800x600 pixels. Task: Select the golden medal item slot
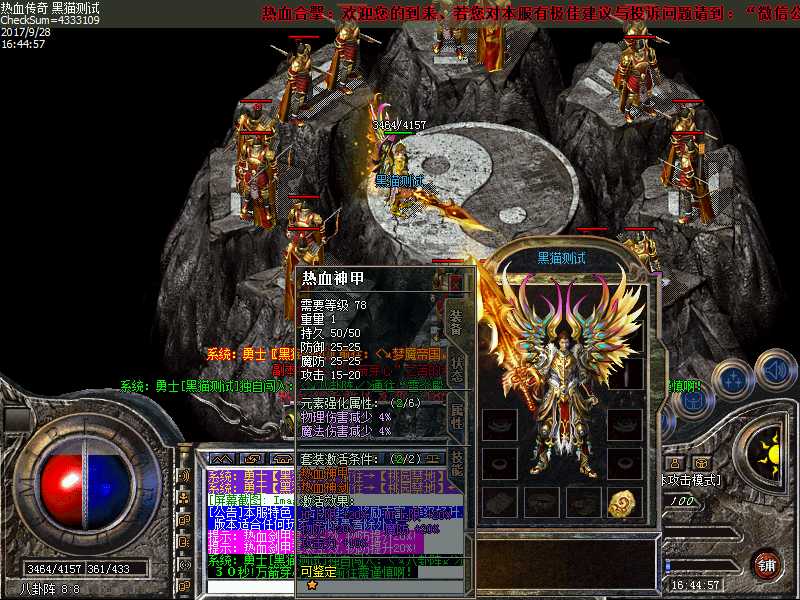coord(624,503)
